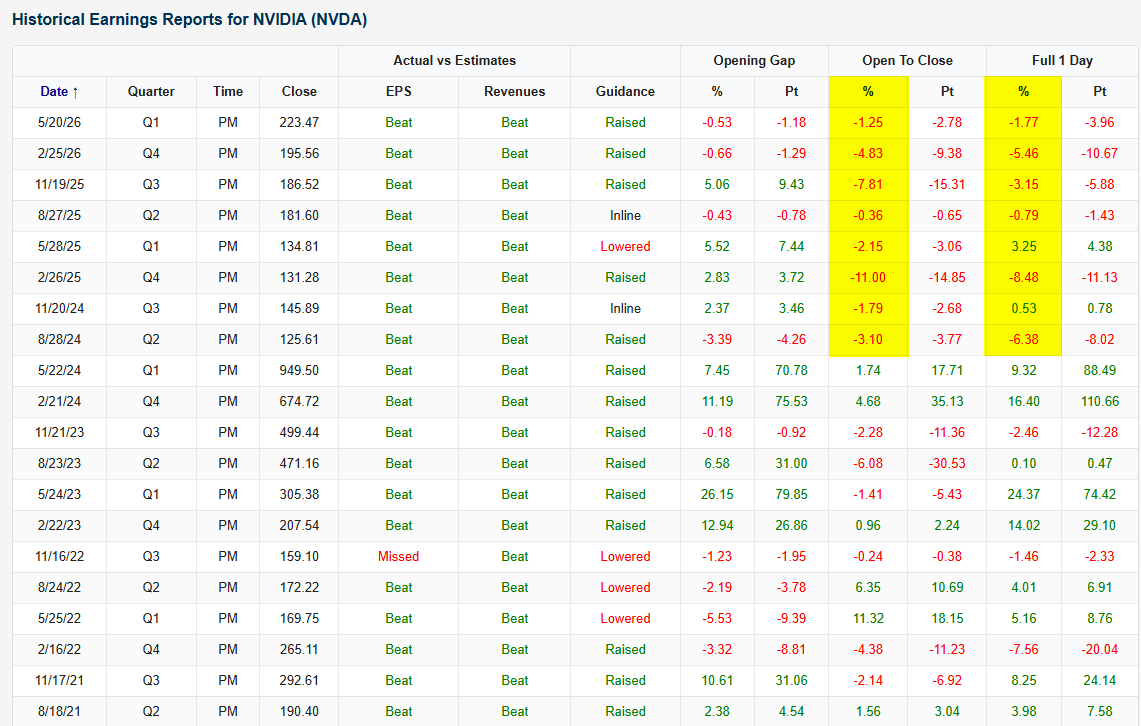Click the Q3 quarter cell for 11/19/25
The width and height of the screenshot is (1141, 726).
pos(151,185)
